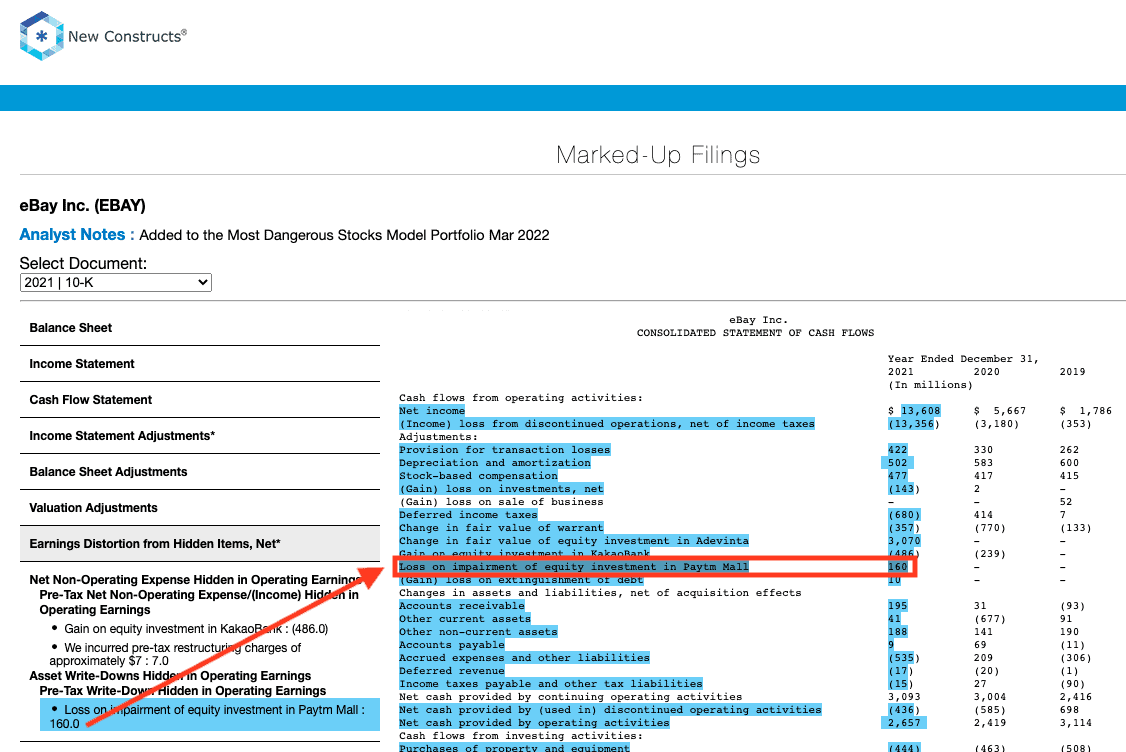Open the Income Statement section
The width and height of the screenshot is (1126, 752).
[x=82, y=364]
